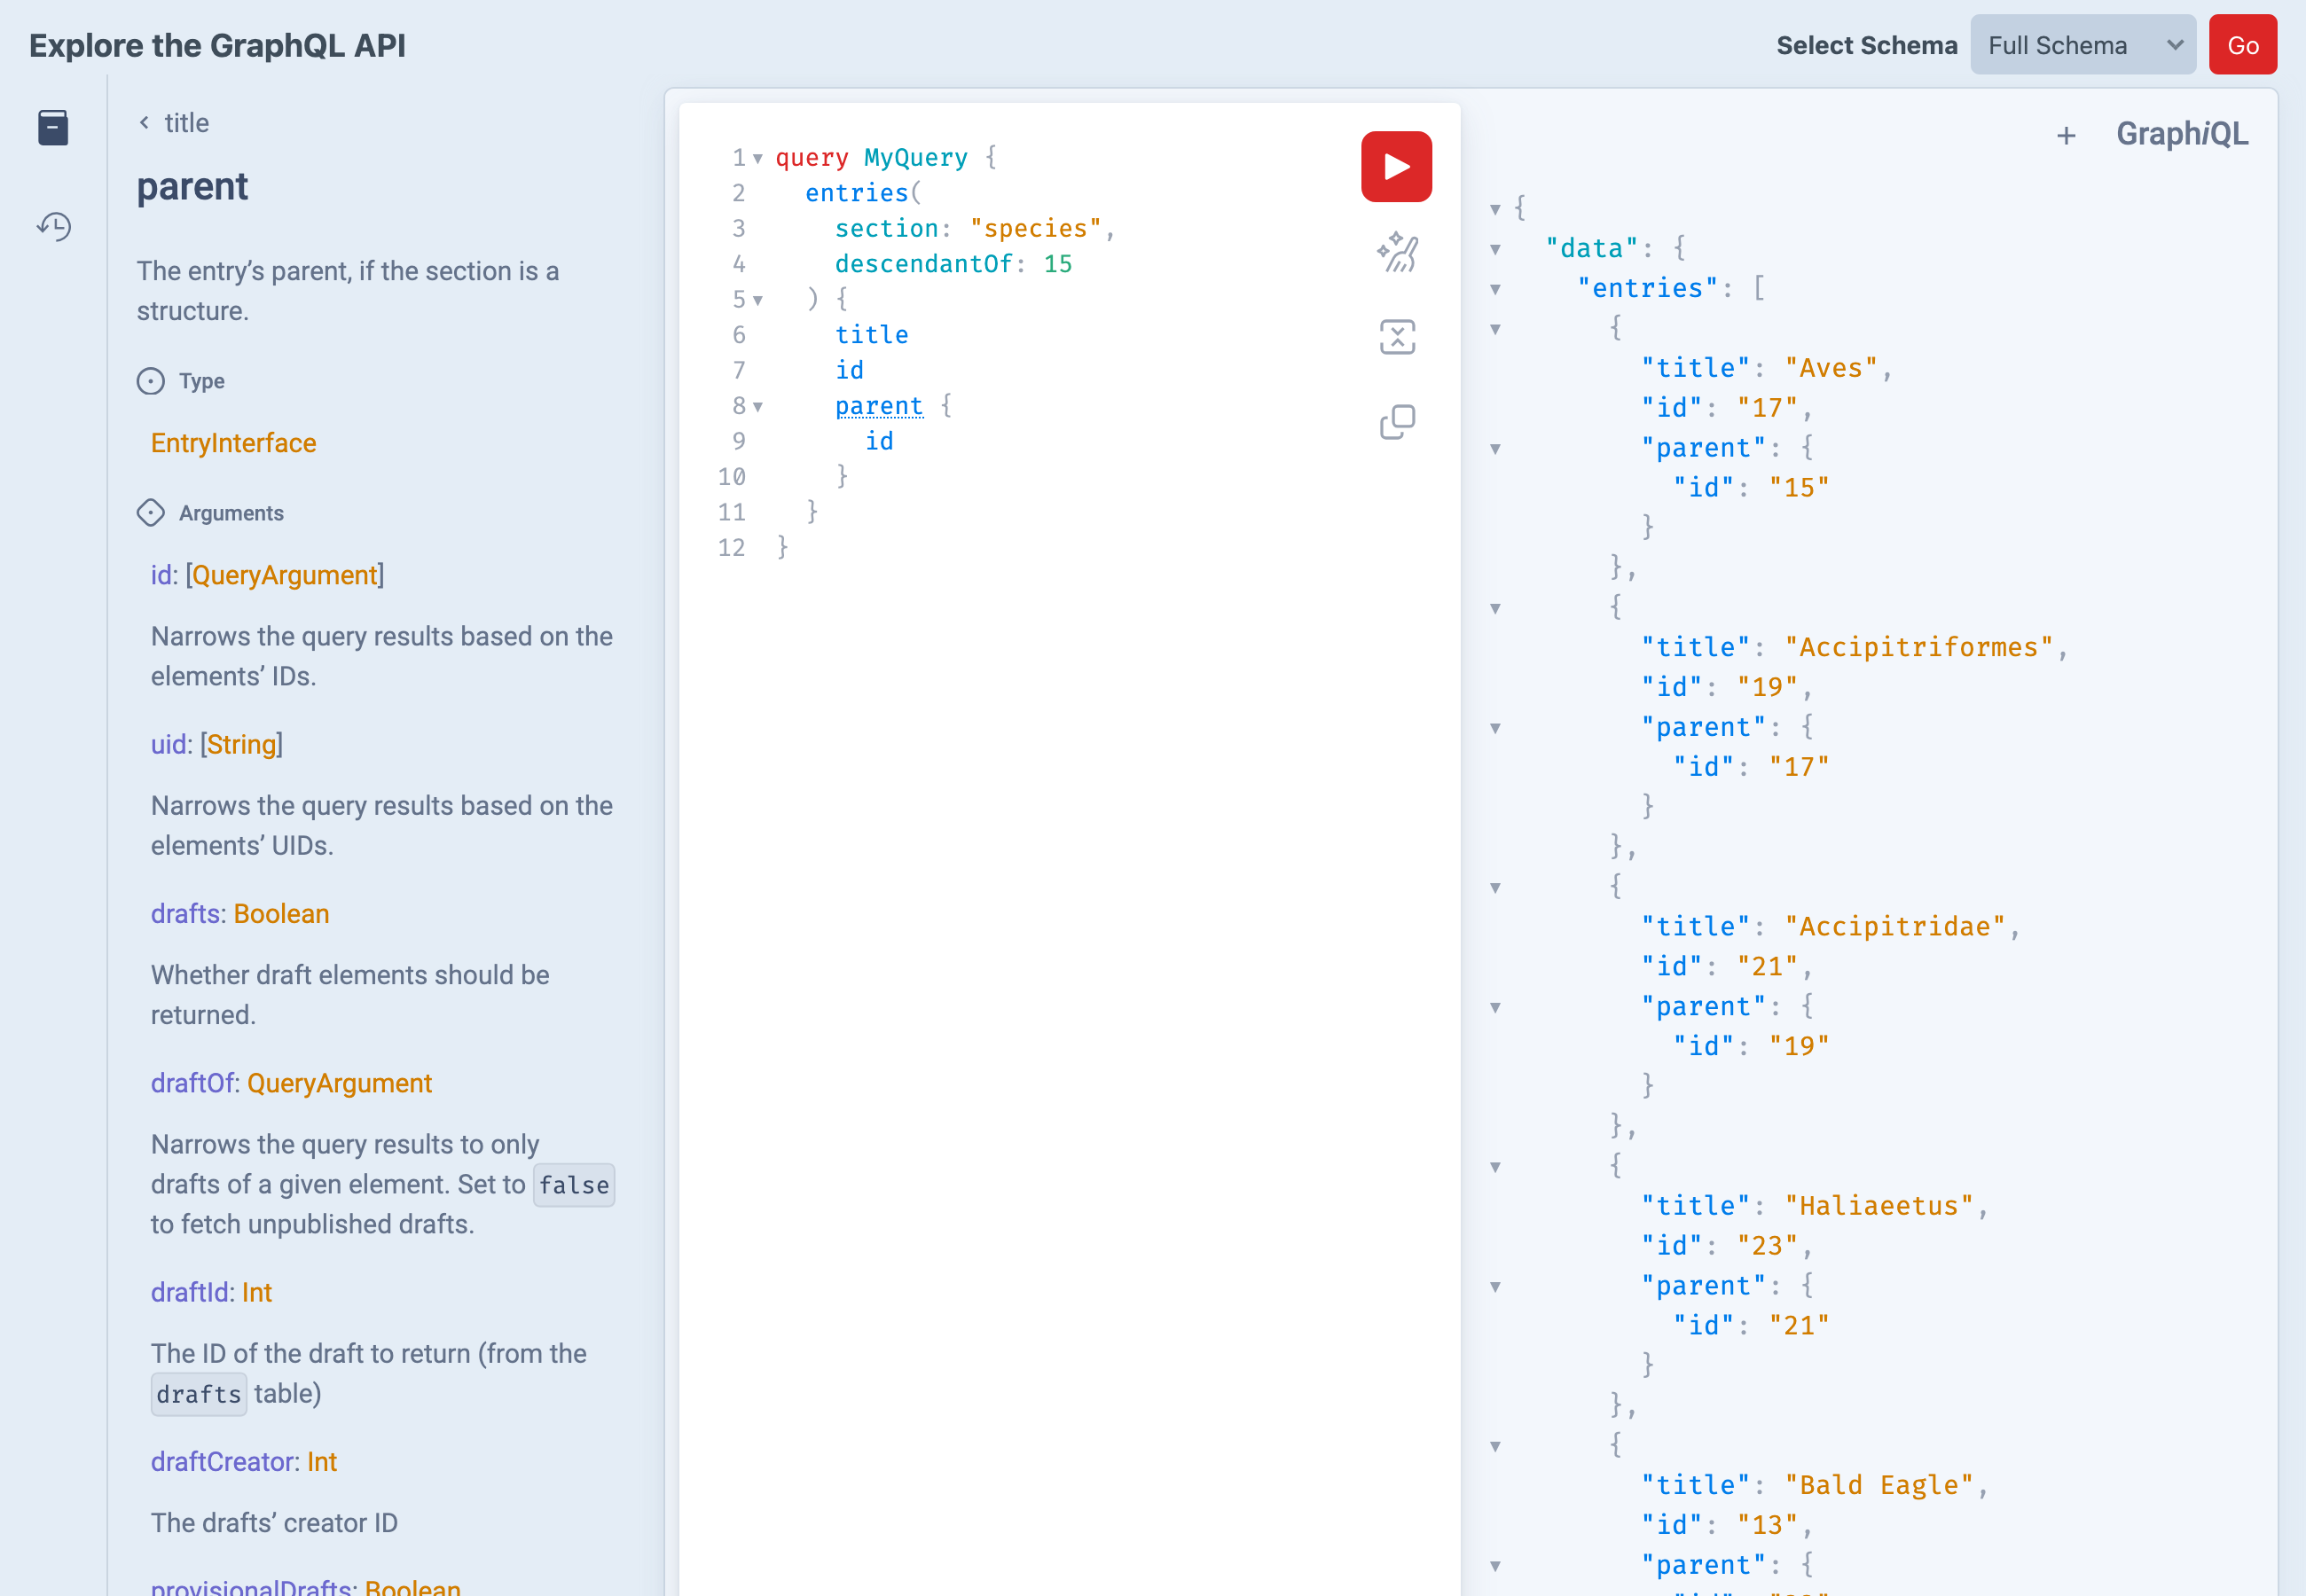Image resolution: width=2306 pixels, height=1596 pixels.
Task: Copy the query to clipboard
Action: coord(1397,420)
